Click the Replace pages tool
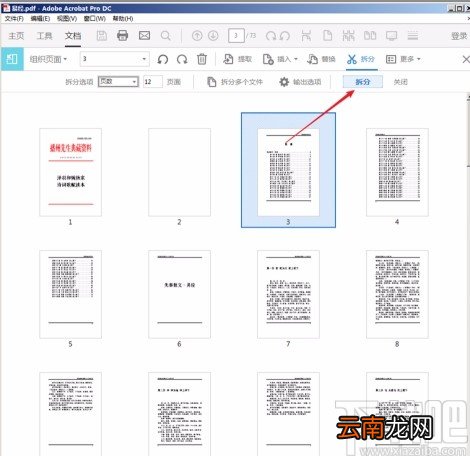470x456 pixels. tap(321, 59)
